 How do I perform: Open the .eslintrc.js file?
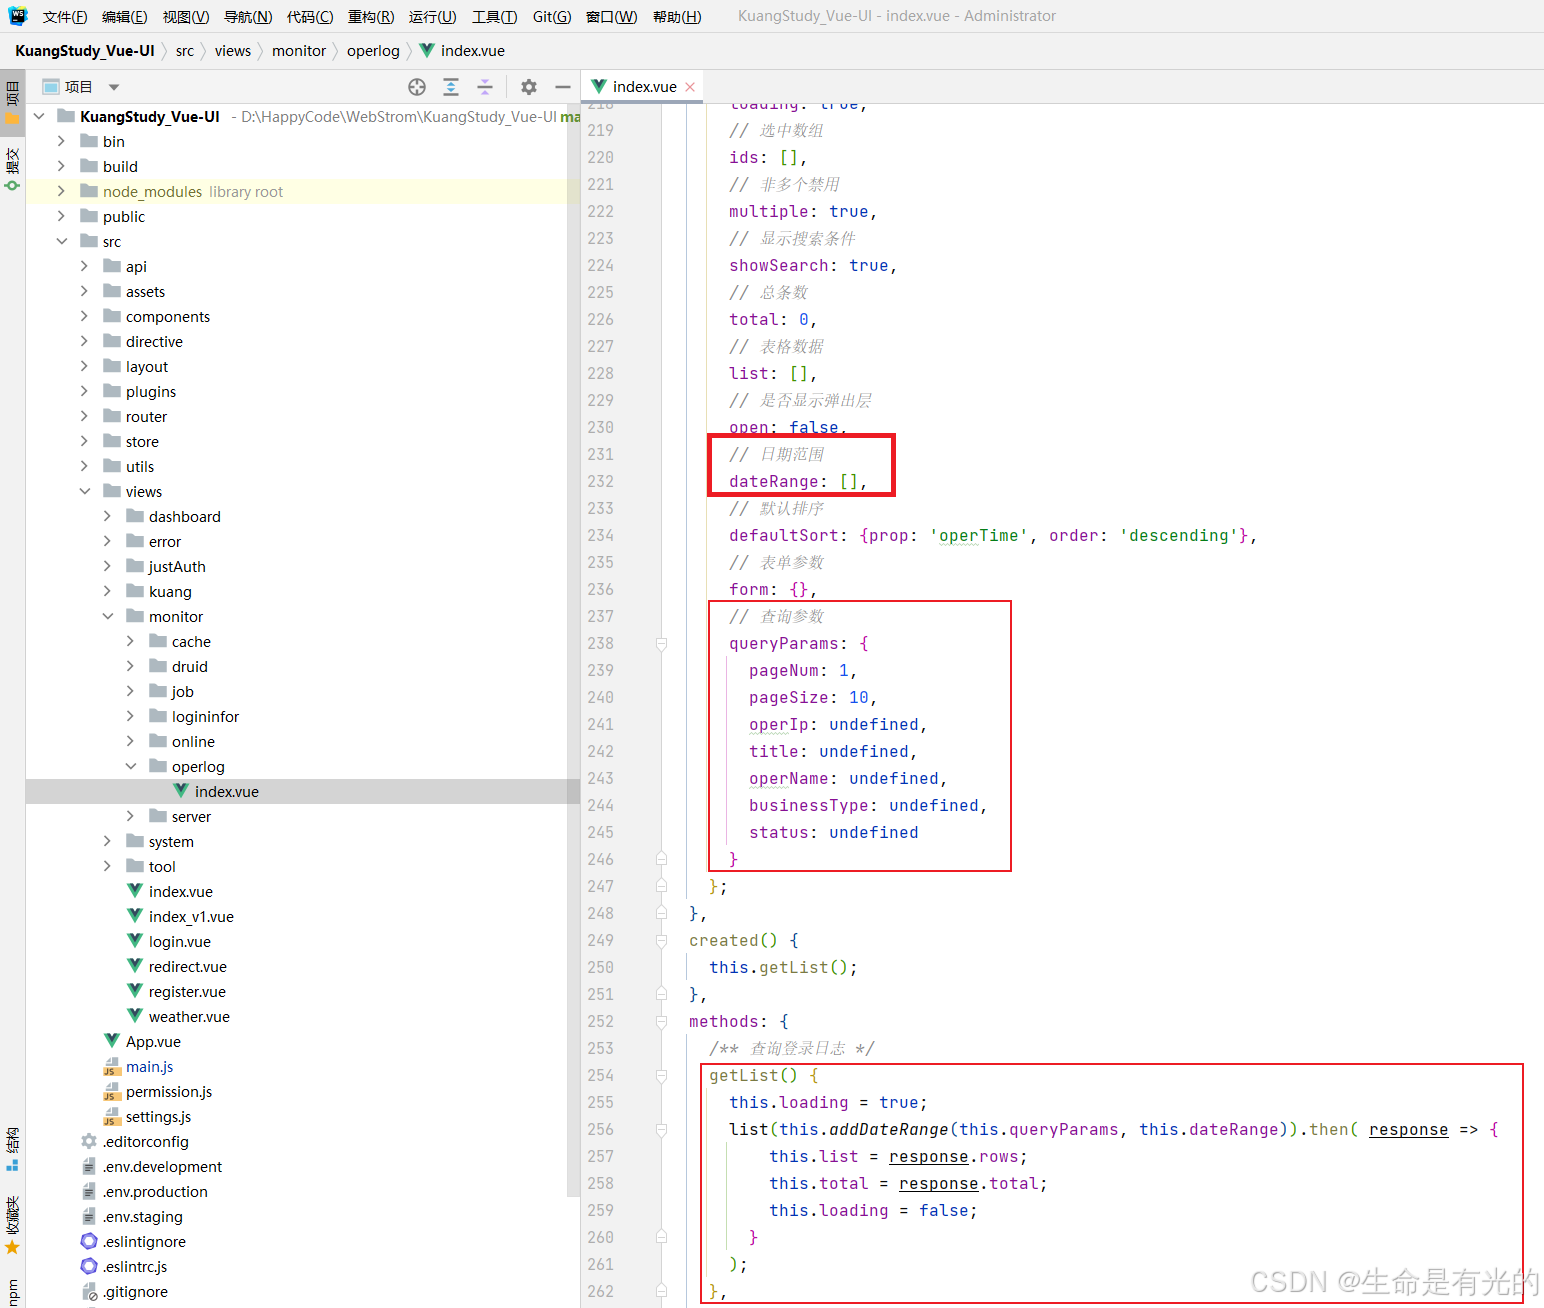124,1267
